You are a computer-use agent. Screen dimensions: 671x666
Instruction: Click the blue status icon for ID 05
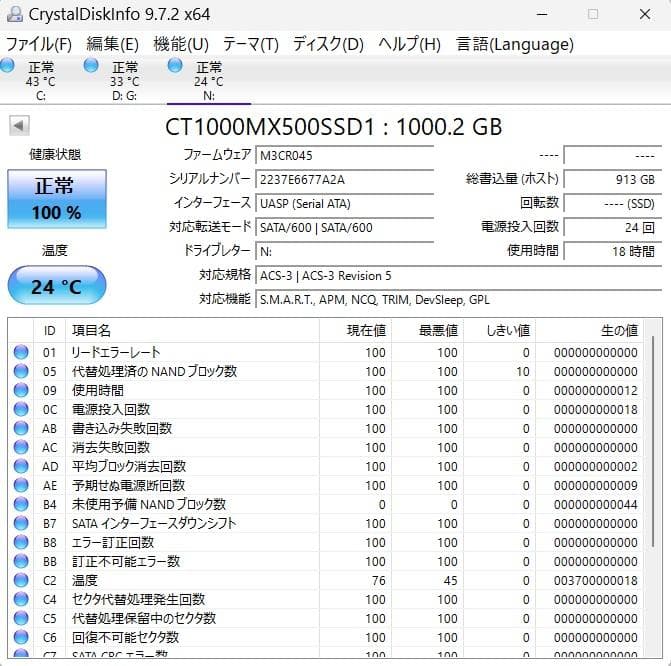(21, 371)
